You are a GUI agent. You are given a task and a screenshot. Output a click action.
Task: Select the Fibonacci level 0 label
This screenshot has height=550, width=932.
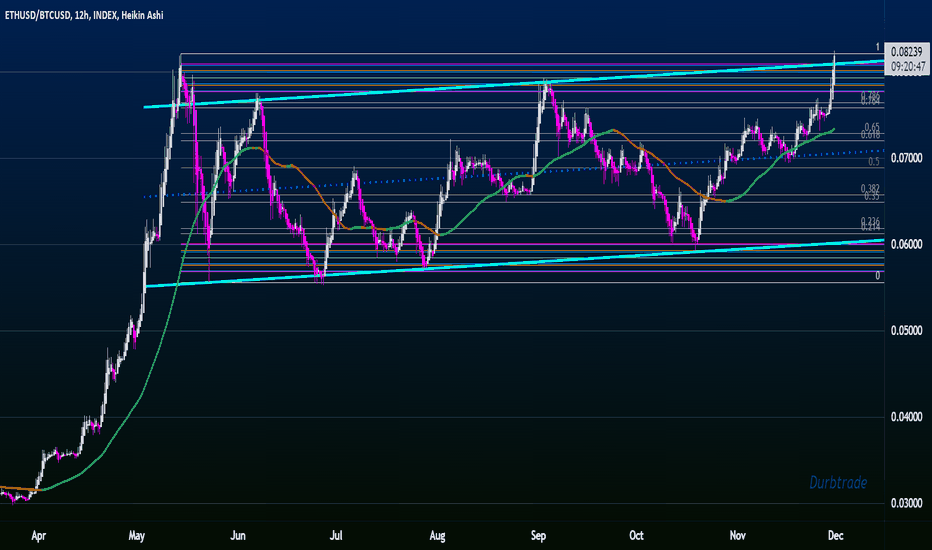click(x=877, y=276)
